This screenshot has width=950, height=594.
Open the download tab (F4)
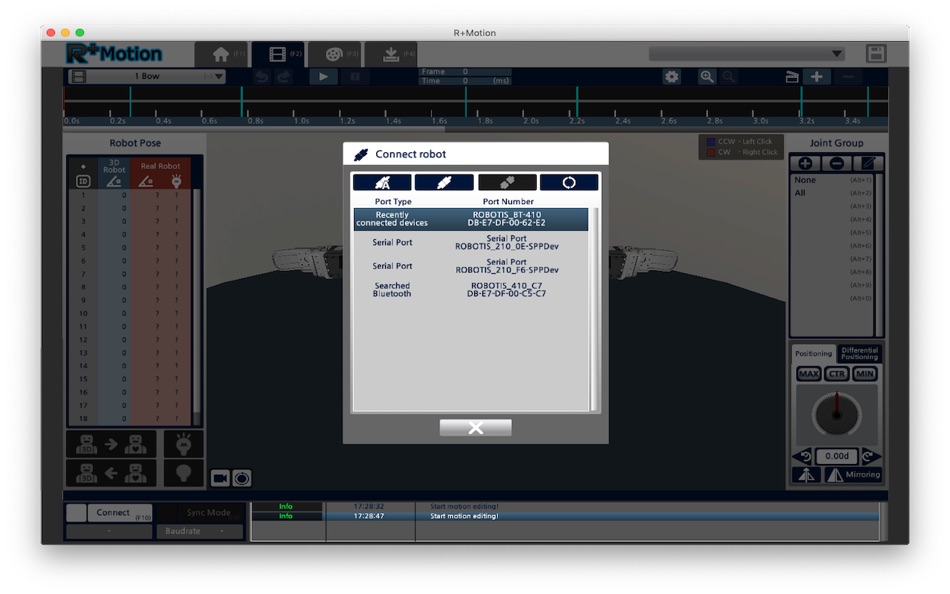tap(391, 55)
